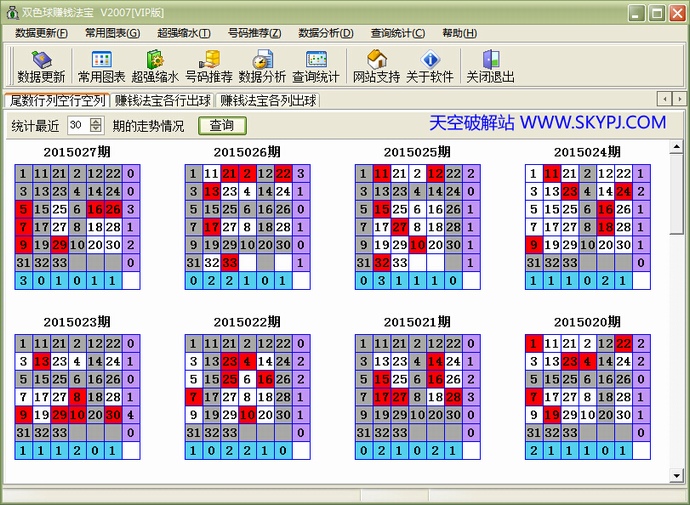Open the 数据更新(F) menu
The image size is (690, 505).
42,33
